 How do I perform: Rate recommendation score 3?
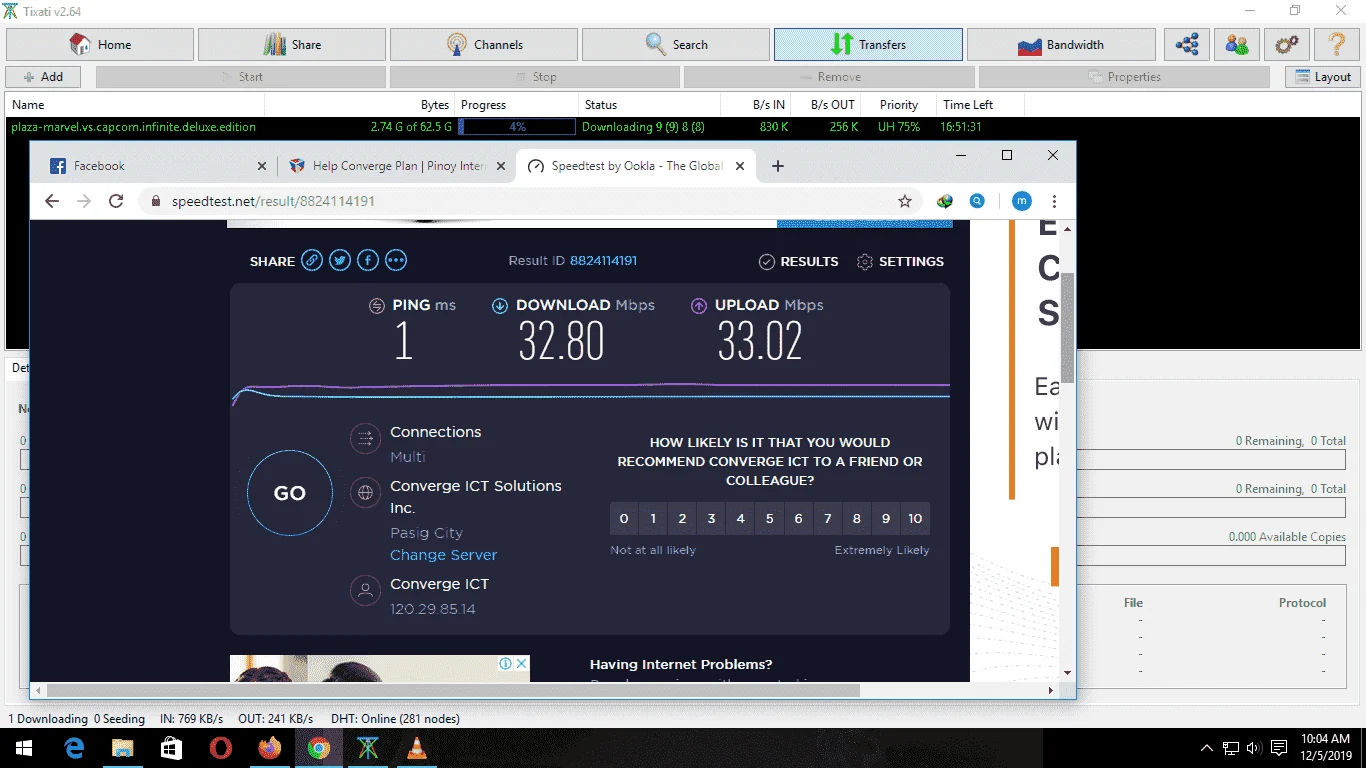point(711,518)
